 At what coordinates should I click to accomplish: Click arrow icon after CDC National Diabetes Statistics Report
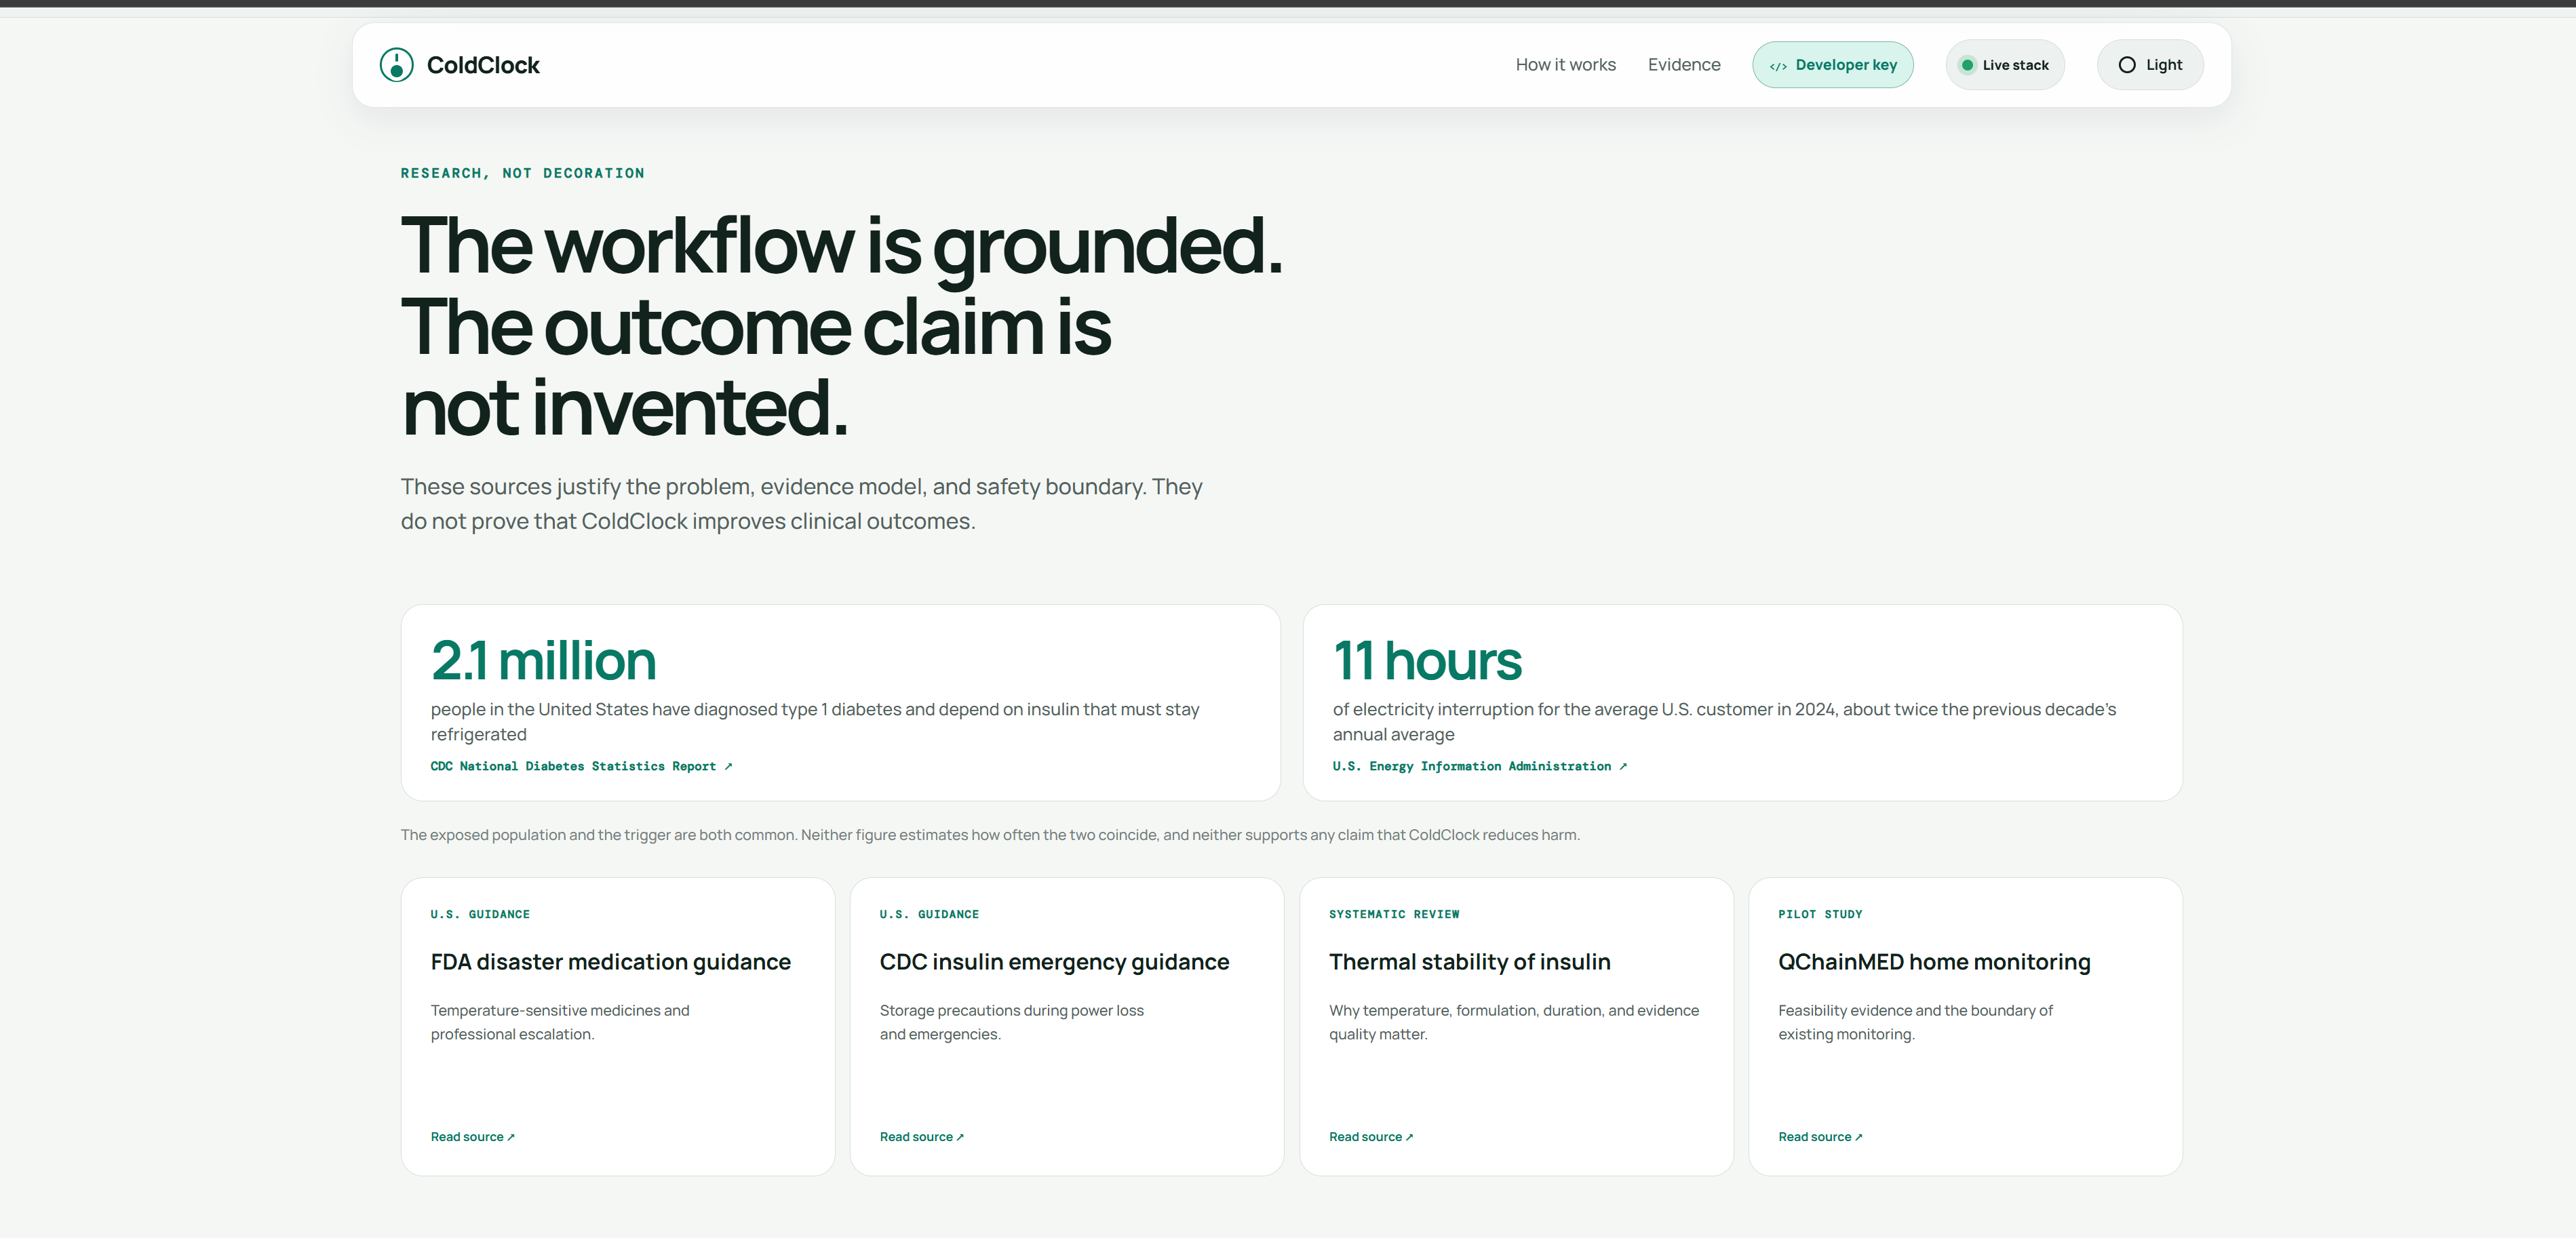(728, 766)
